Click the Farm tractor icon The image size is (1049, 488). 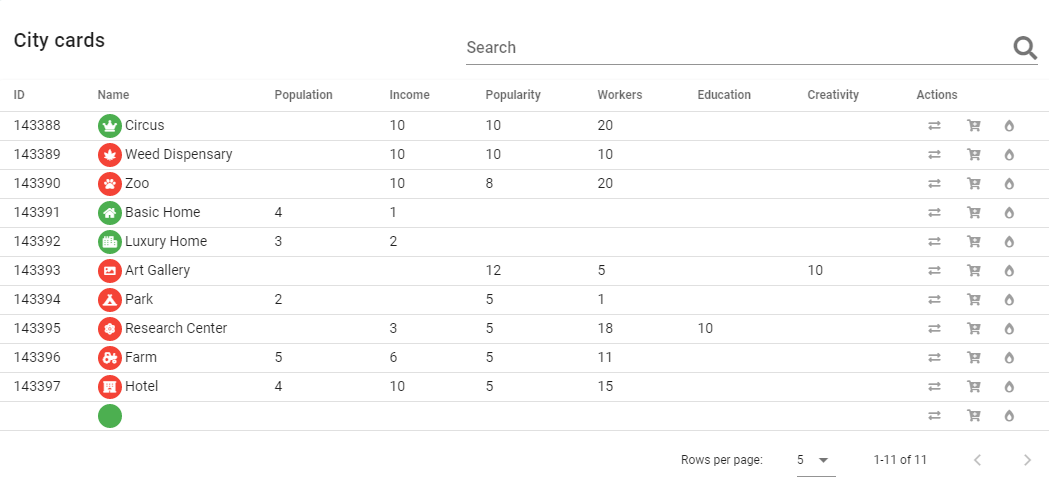pos(110,357)
